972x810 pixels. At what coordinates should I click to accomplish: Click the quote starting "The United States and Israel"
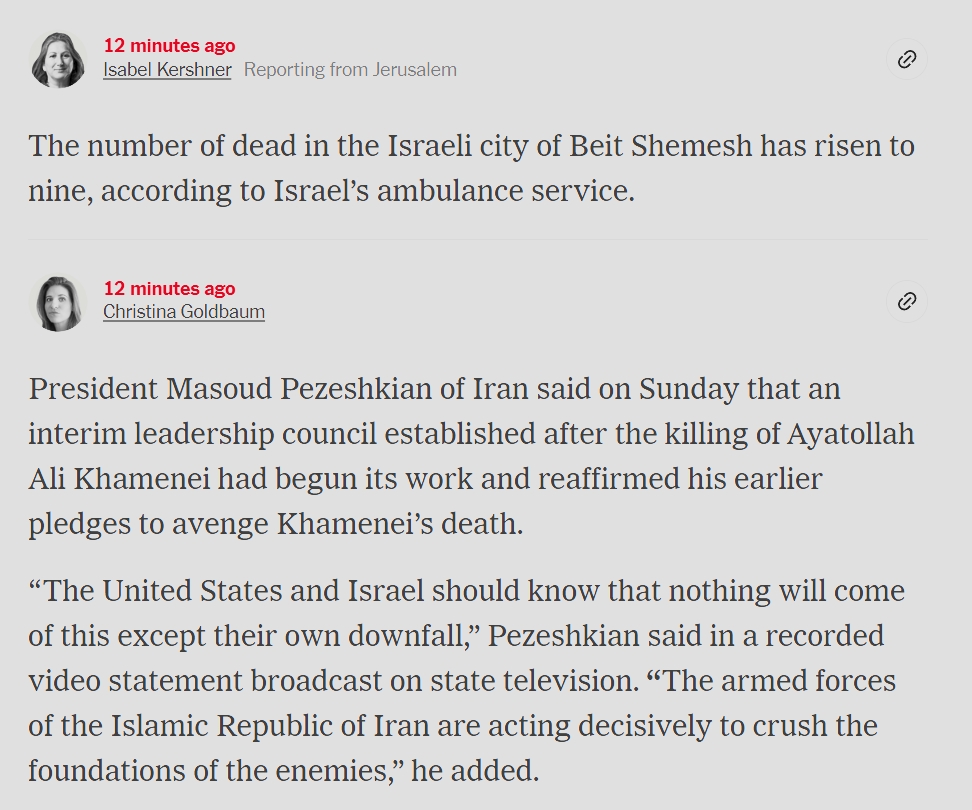(x=466, y=680)
